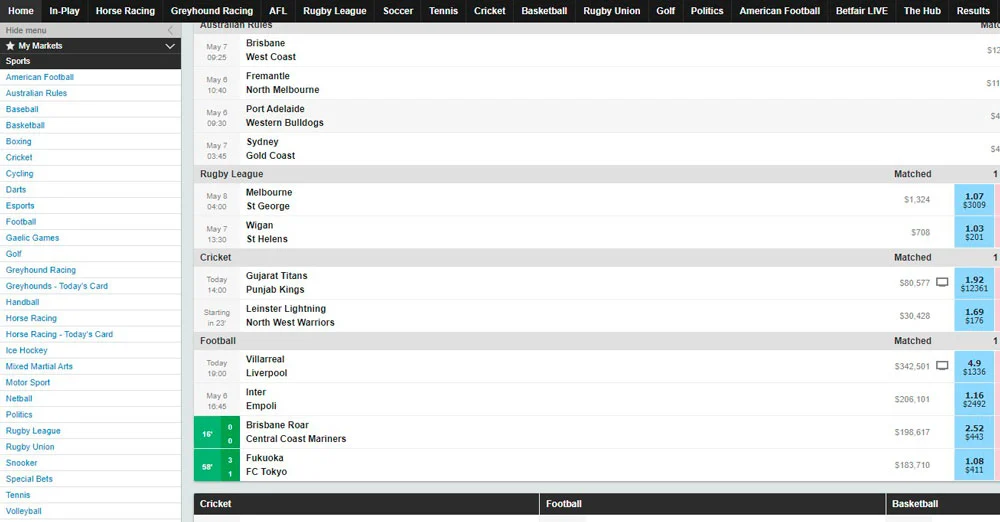Image resolution: width=1000 pixels, height=522 pixels.
Task: Open the Results tab
Action: pos(973,11)
